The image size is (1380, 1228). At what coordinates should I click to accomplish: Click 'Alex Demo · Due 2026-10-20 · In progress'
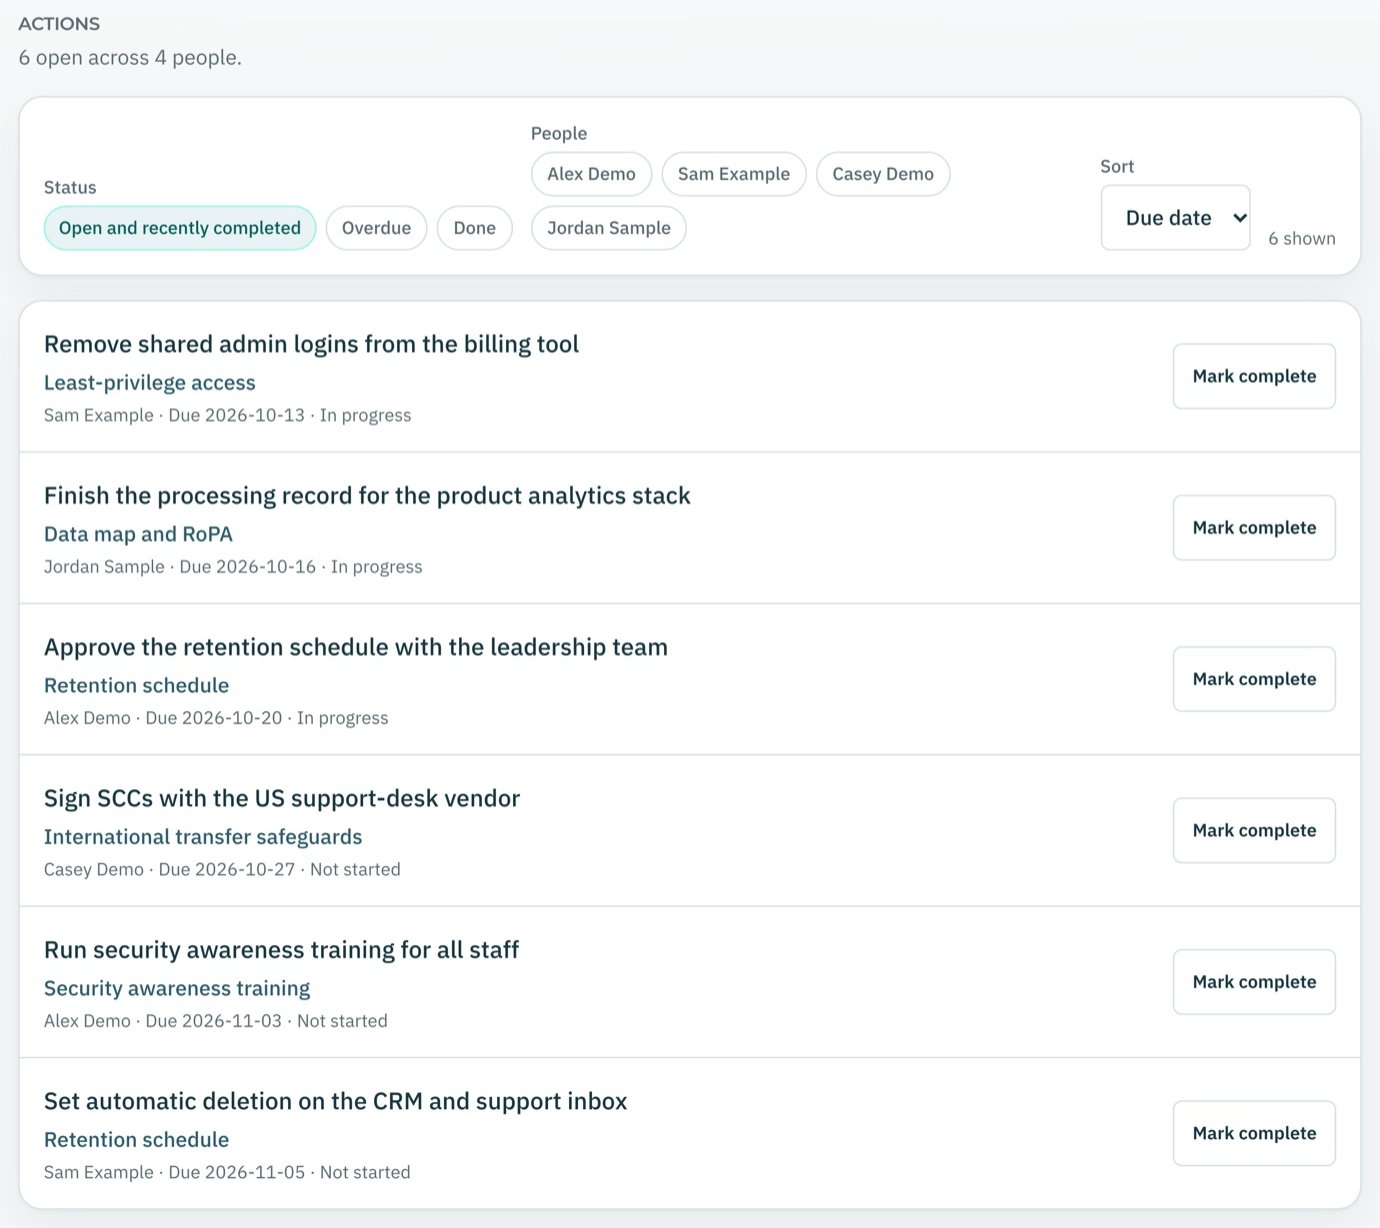pyautogui.click(x=216, y=718)
